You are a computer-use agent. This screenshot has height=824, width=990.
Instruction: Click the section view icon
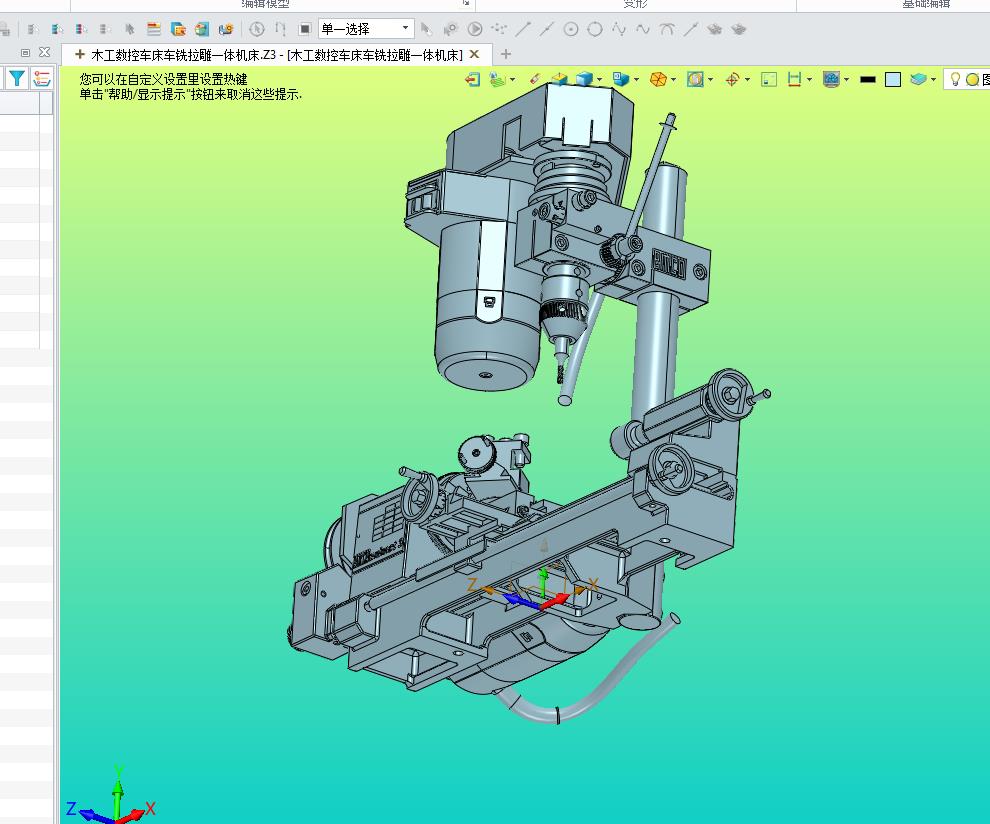[x=695, y=79]
